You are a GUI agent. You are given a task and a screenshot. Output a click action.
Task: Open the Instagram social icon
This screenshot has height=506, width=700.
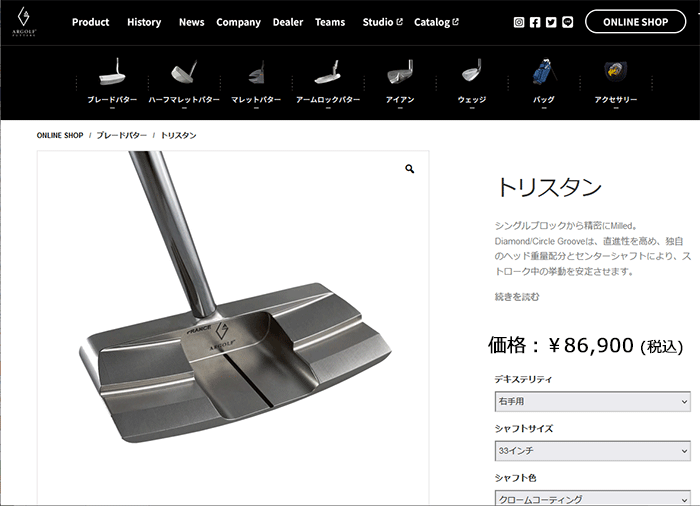click(519, 22)
